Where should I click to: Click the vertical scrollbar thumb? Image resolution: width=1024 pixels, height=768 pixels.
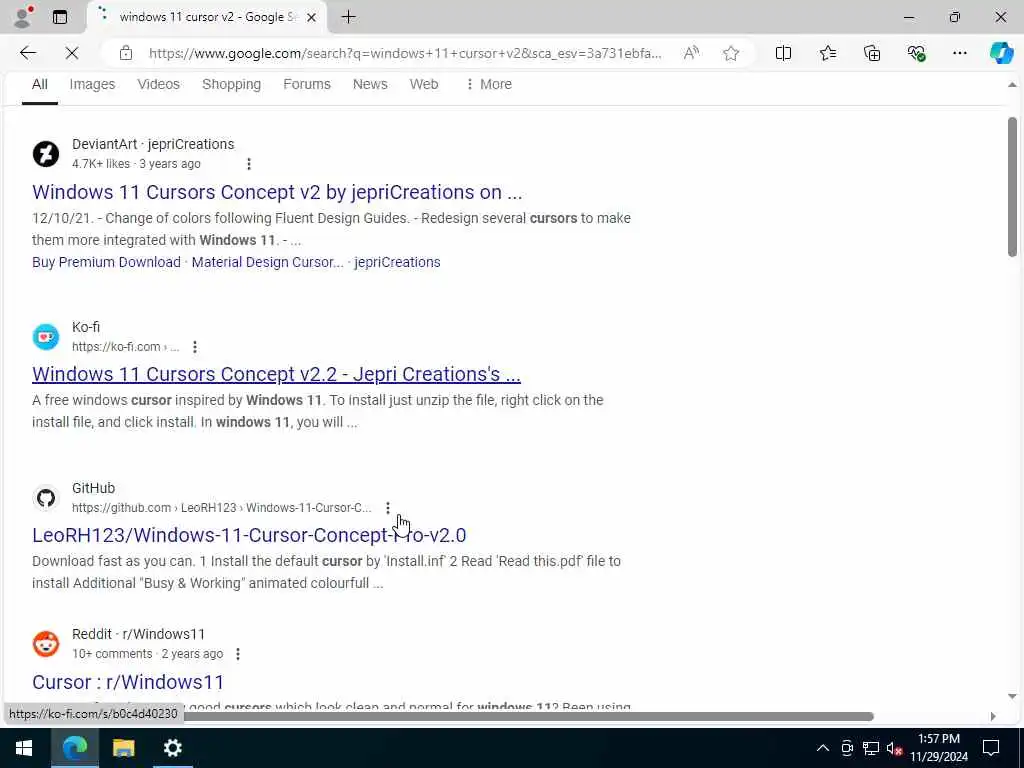pyautogui.click(x=1012, y=187)
